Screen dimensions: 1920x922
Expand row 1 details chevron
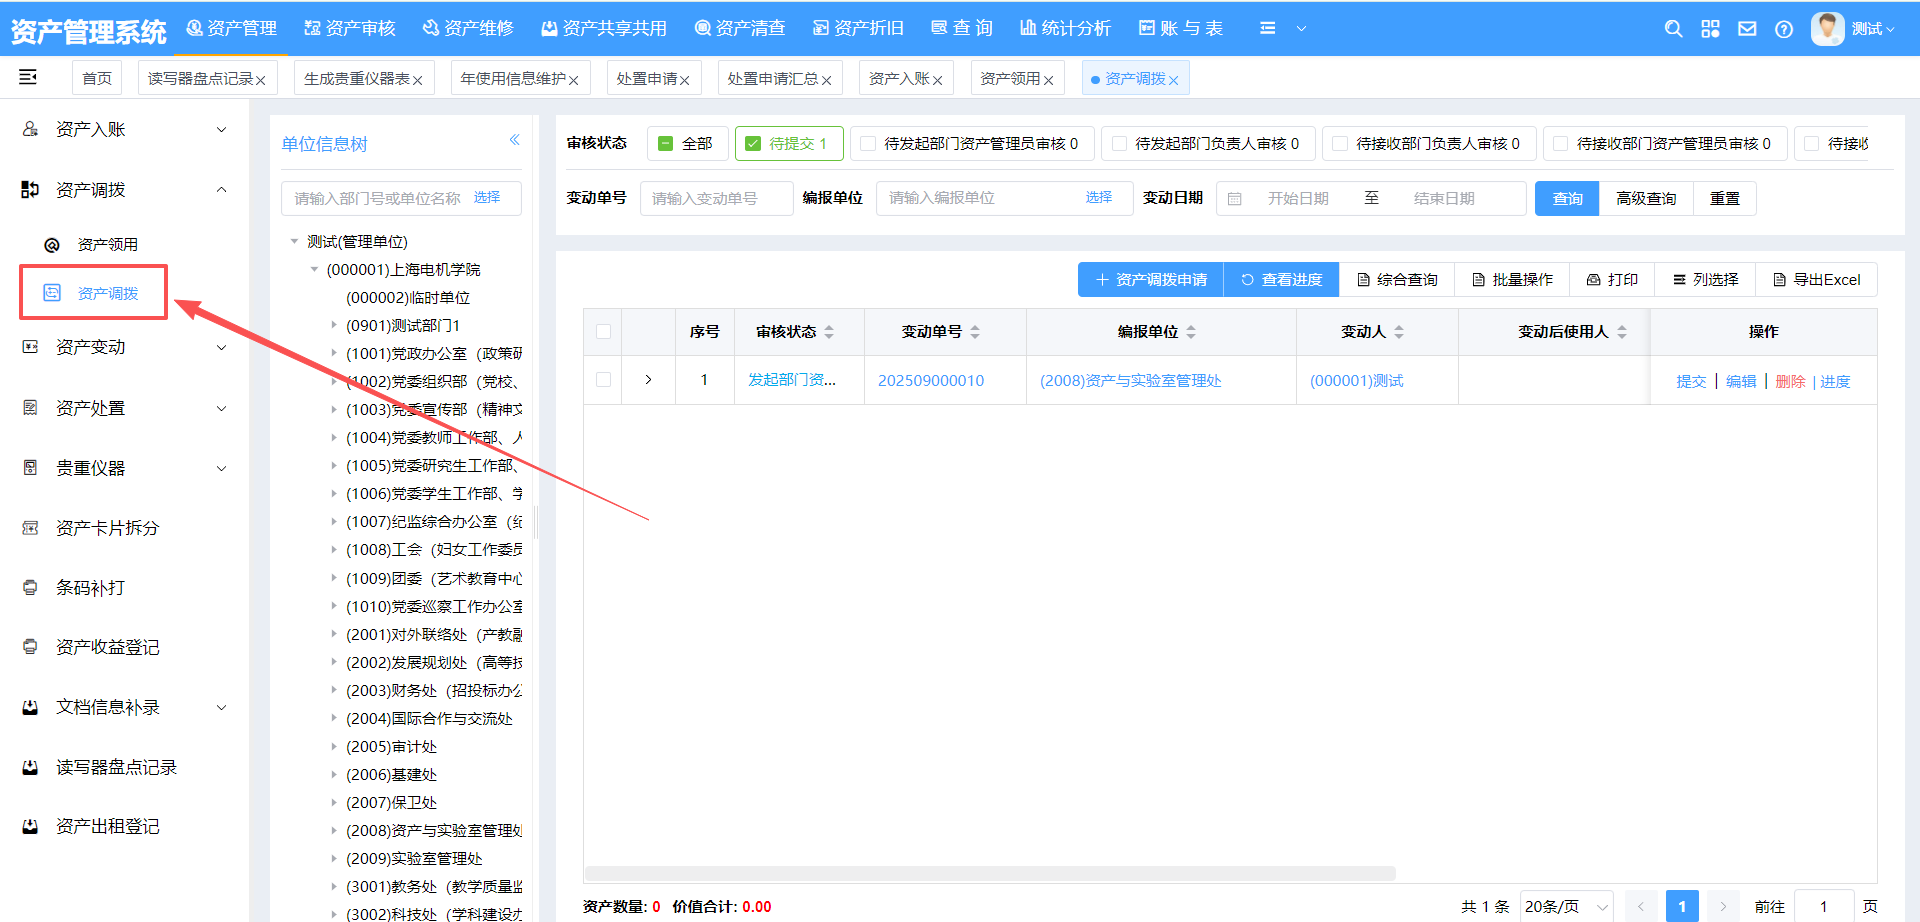coord(648,380)
